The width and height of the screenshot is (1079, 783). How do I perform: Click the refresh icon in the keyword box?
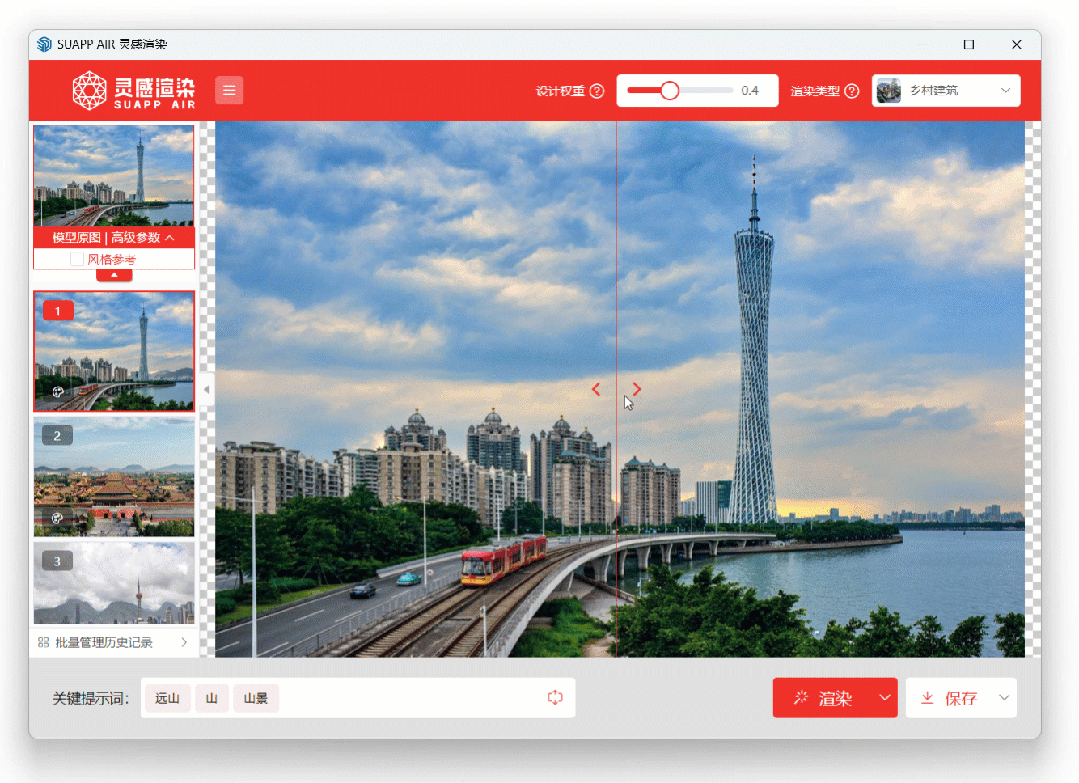pyautogui.click(x=555, y=698)
